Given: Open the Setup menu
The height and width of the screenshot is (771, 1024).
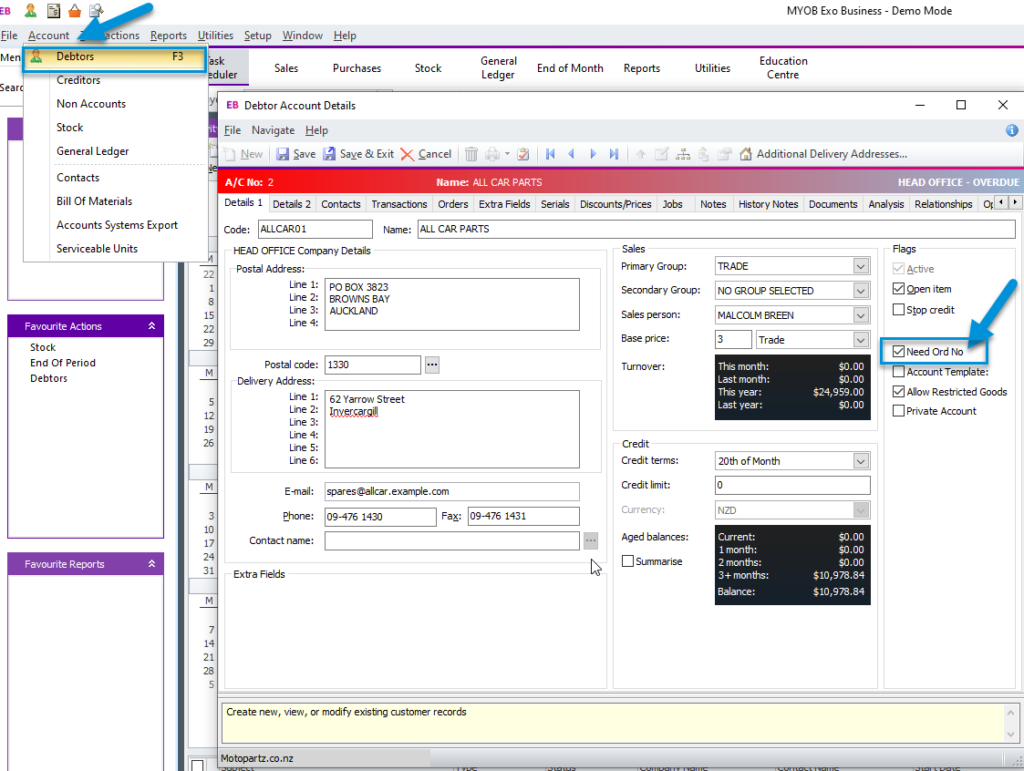Looking at the screenshot, I should point(258,35).
